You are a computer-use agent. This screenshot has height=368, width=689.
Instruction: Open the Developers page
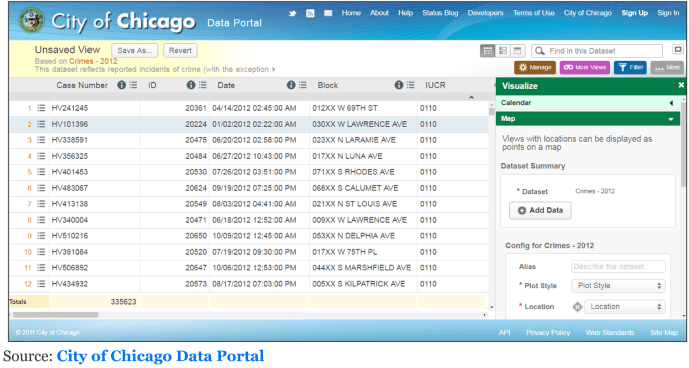486,13
